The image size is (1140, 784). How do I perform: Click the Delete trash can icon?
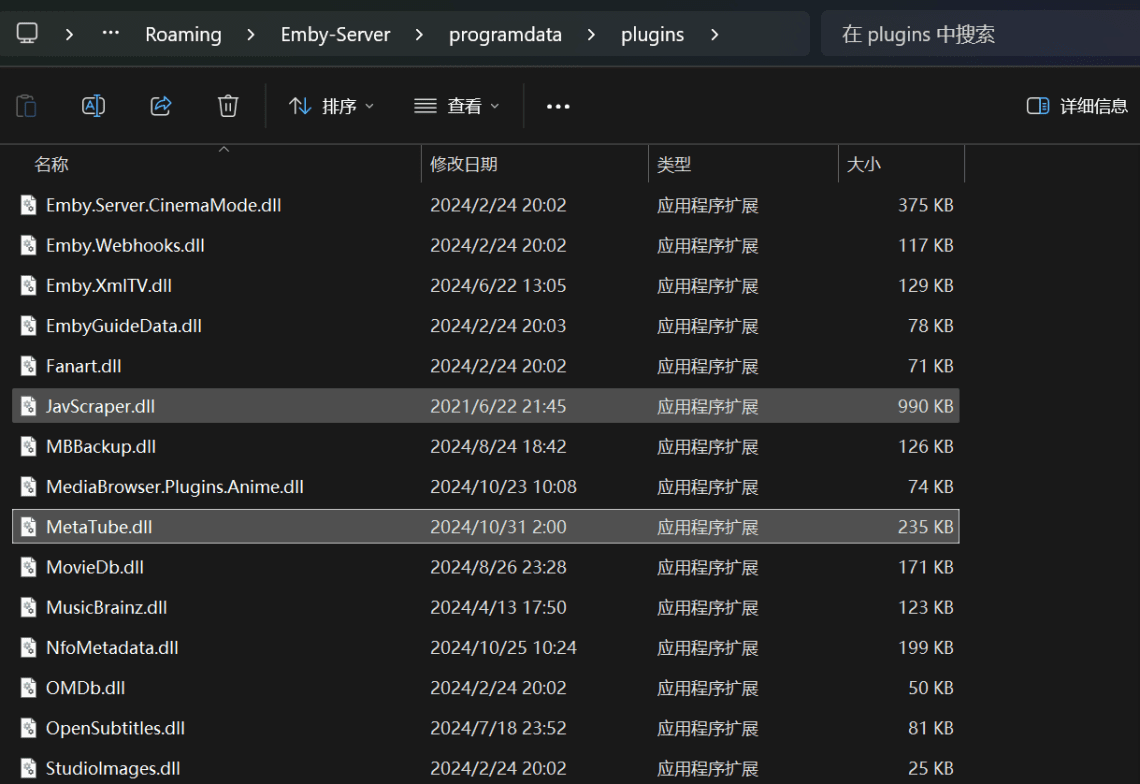[228, 106]
